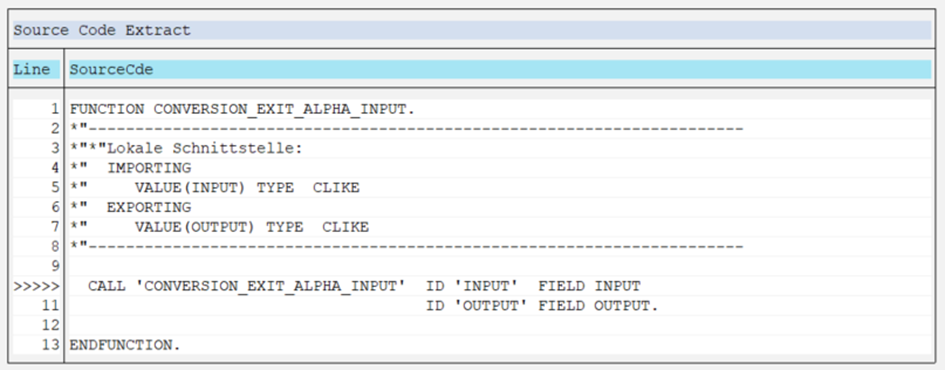This screenshot has height=370, width=945.
Task: Select the SourceCde column header
Action: pyautogui.click(x=111, y=70)
